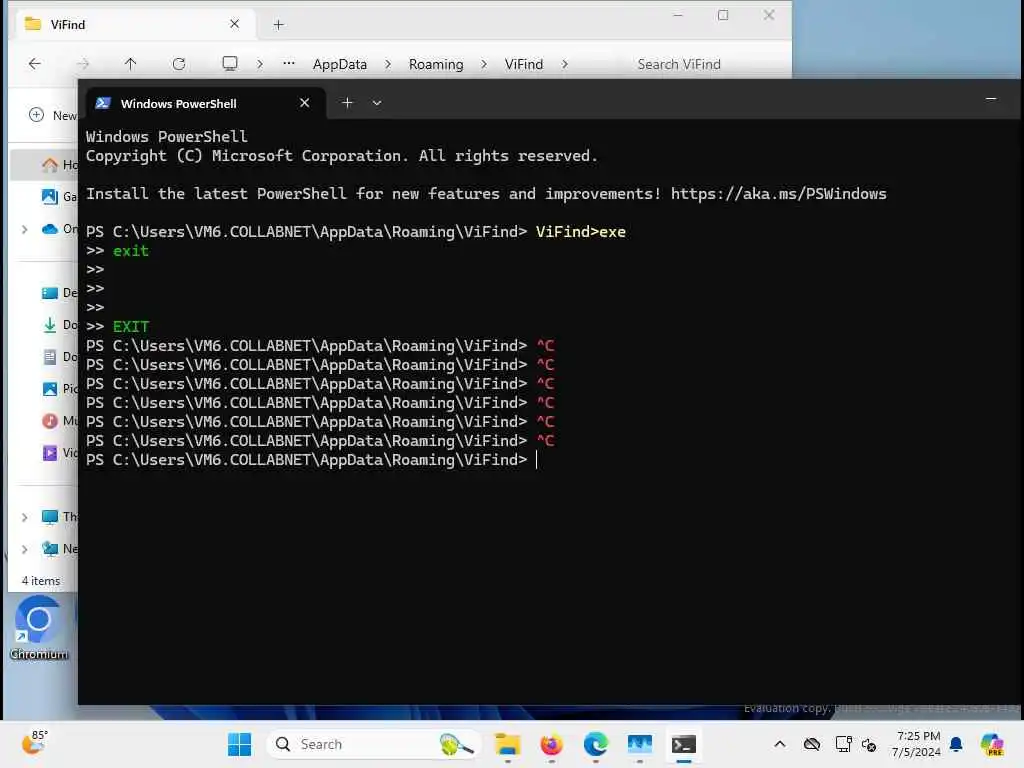Click the taskbar Search box

(374, 744)
